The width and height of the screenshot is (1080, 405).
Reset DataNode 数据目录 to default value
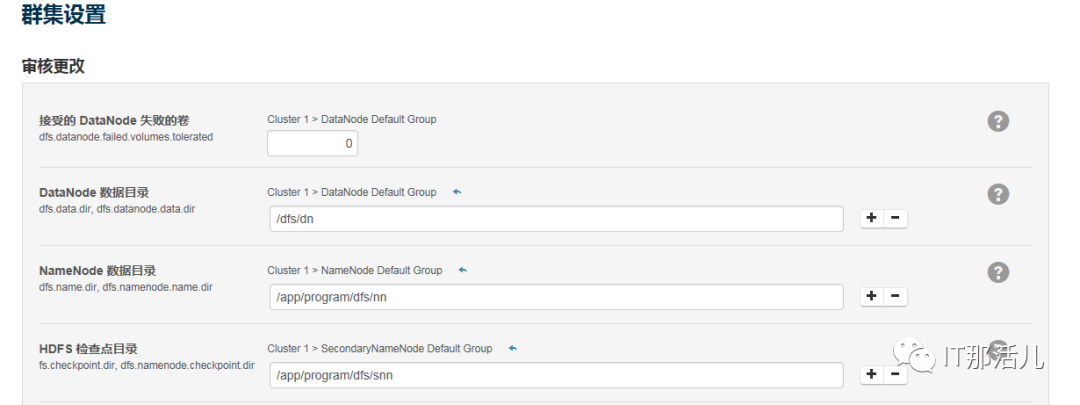click(457, 192)
